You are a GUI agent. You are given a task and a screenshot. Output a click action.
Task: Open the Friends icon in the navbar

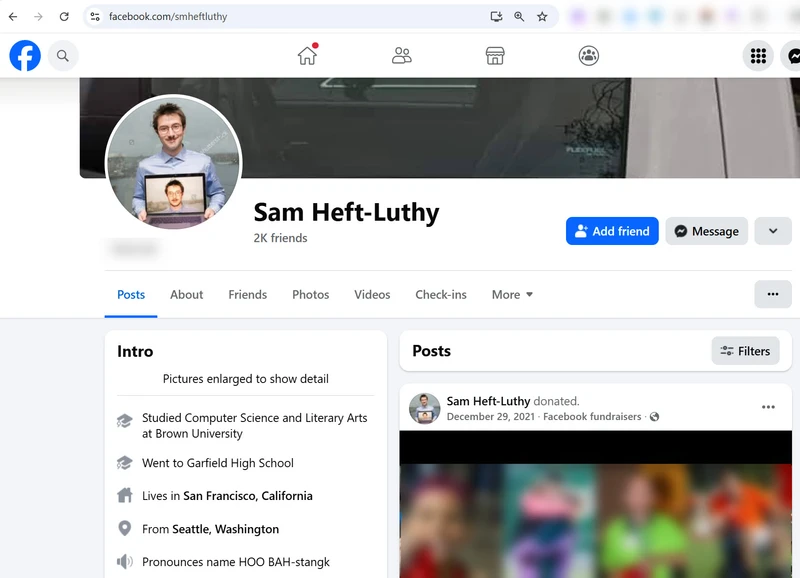[401, 56]
